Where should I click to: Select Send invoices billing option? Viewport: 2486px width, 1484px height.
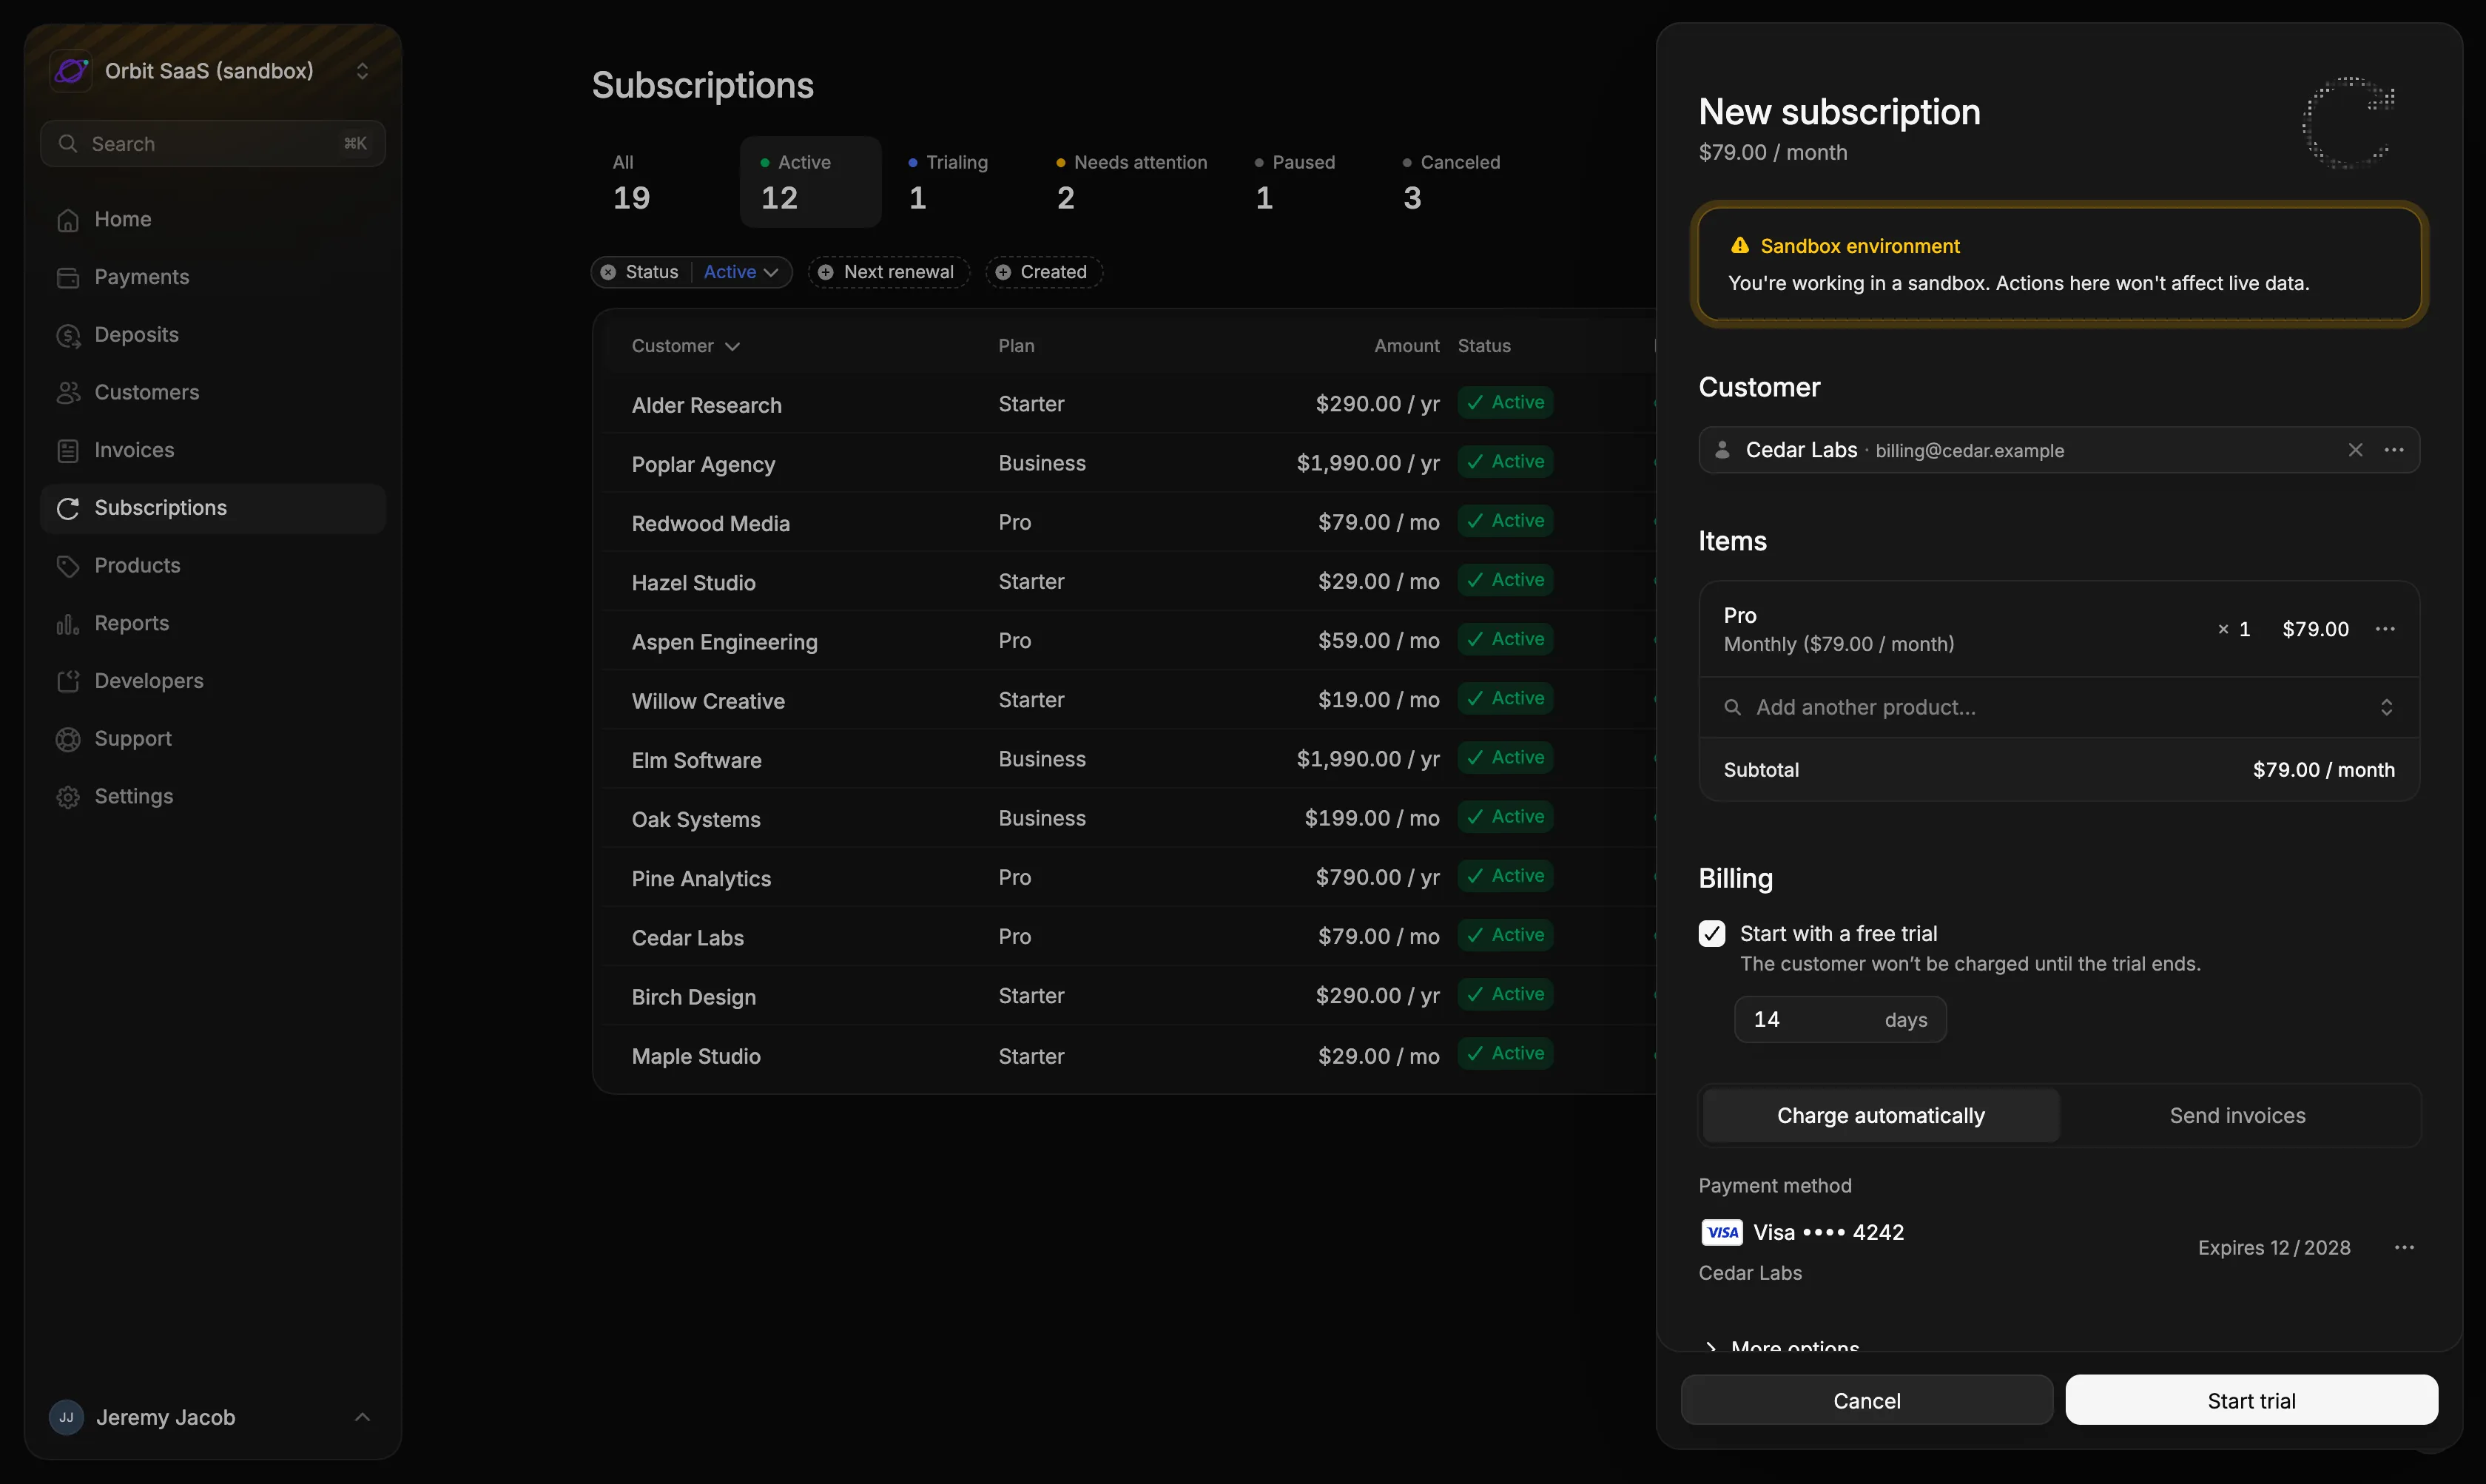click(x=2238, y=1115)
